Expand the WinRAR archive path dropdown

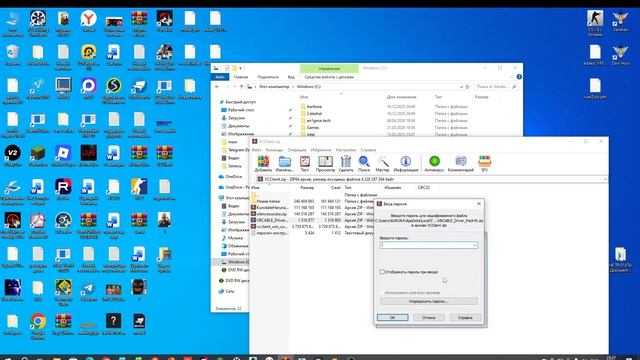[605, 179]
